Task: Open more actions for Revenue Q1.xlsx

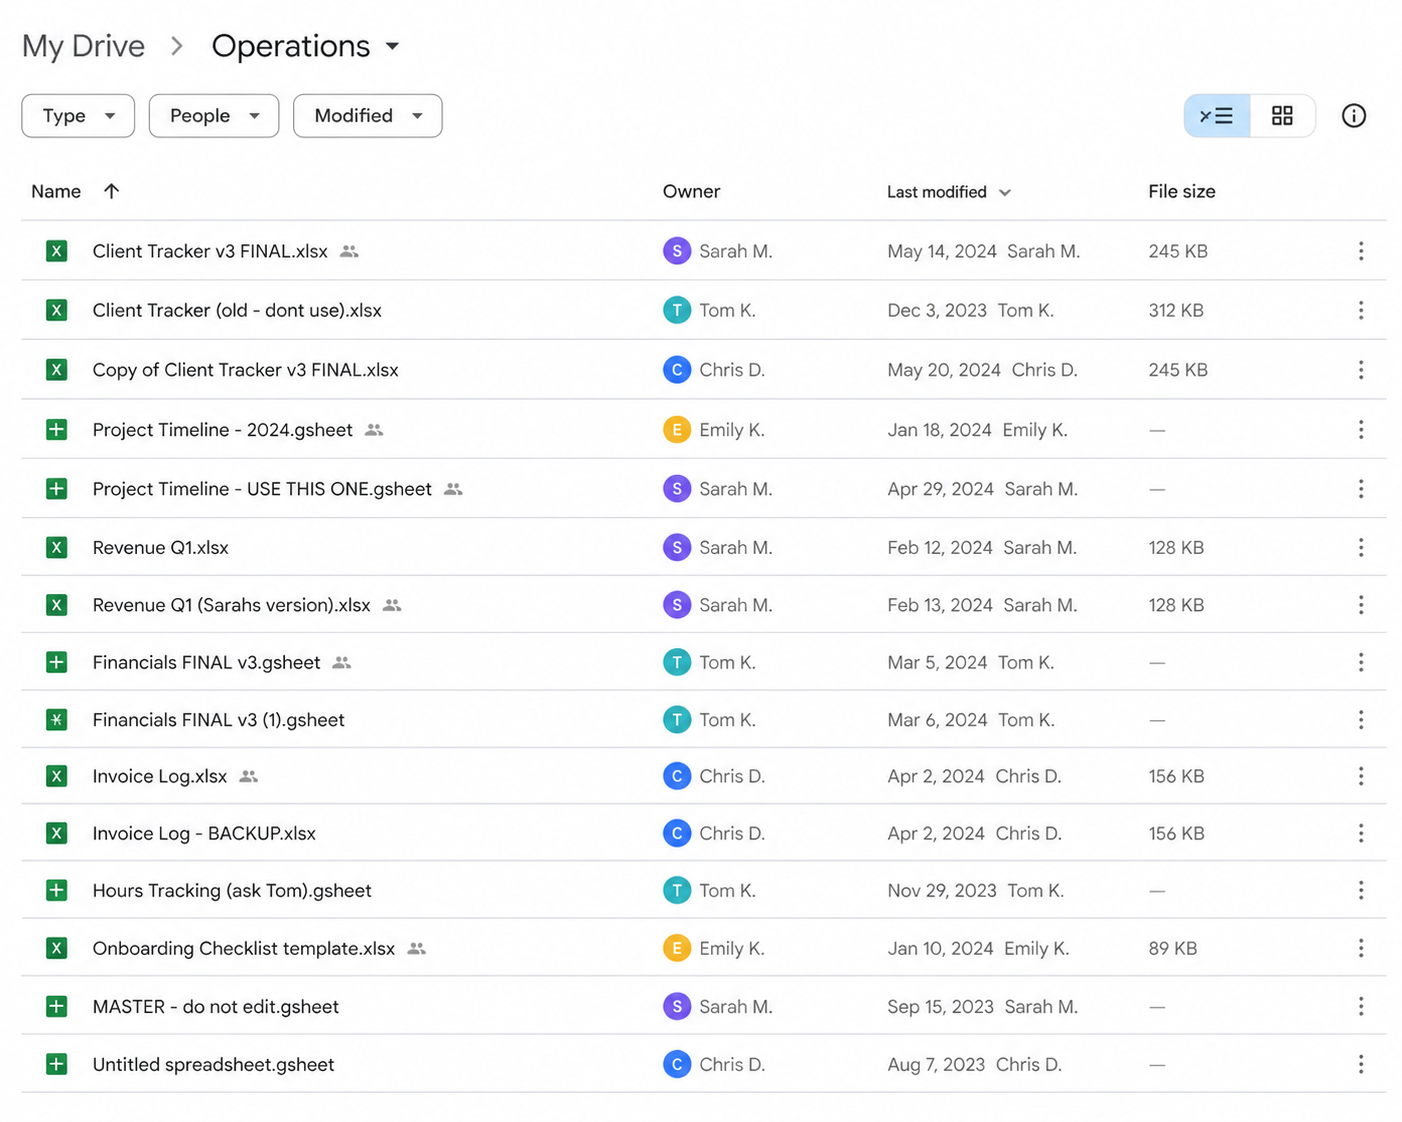Action: coord(1360,547)
